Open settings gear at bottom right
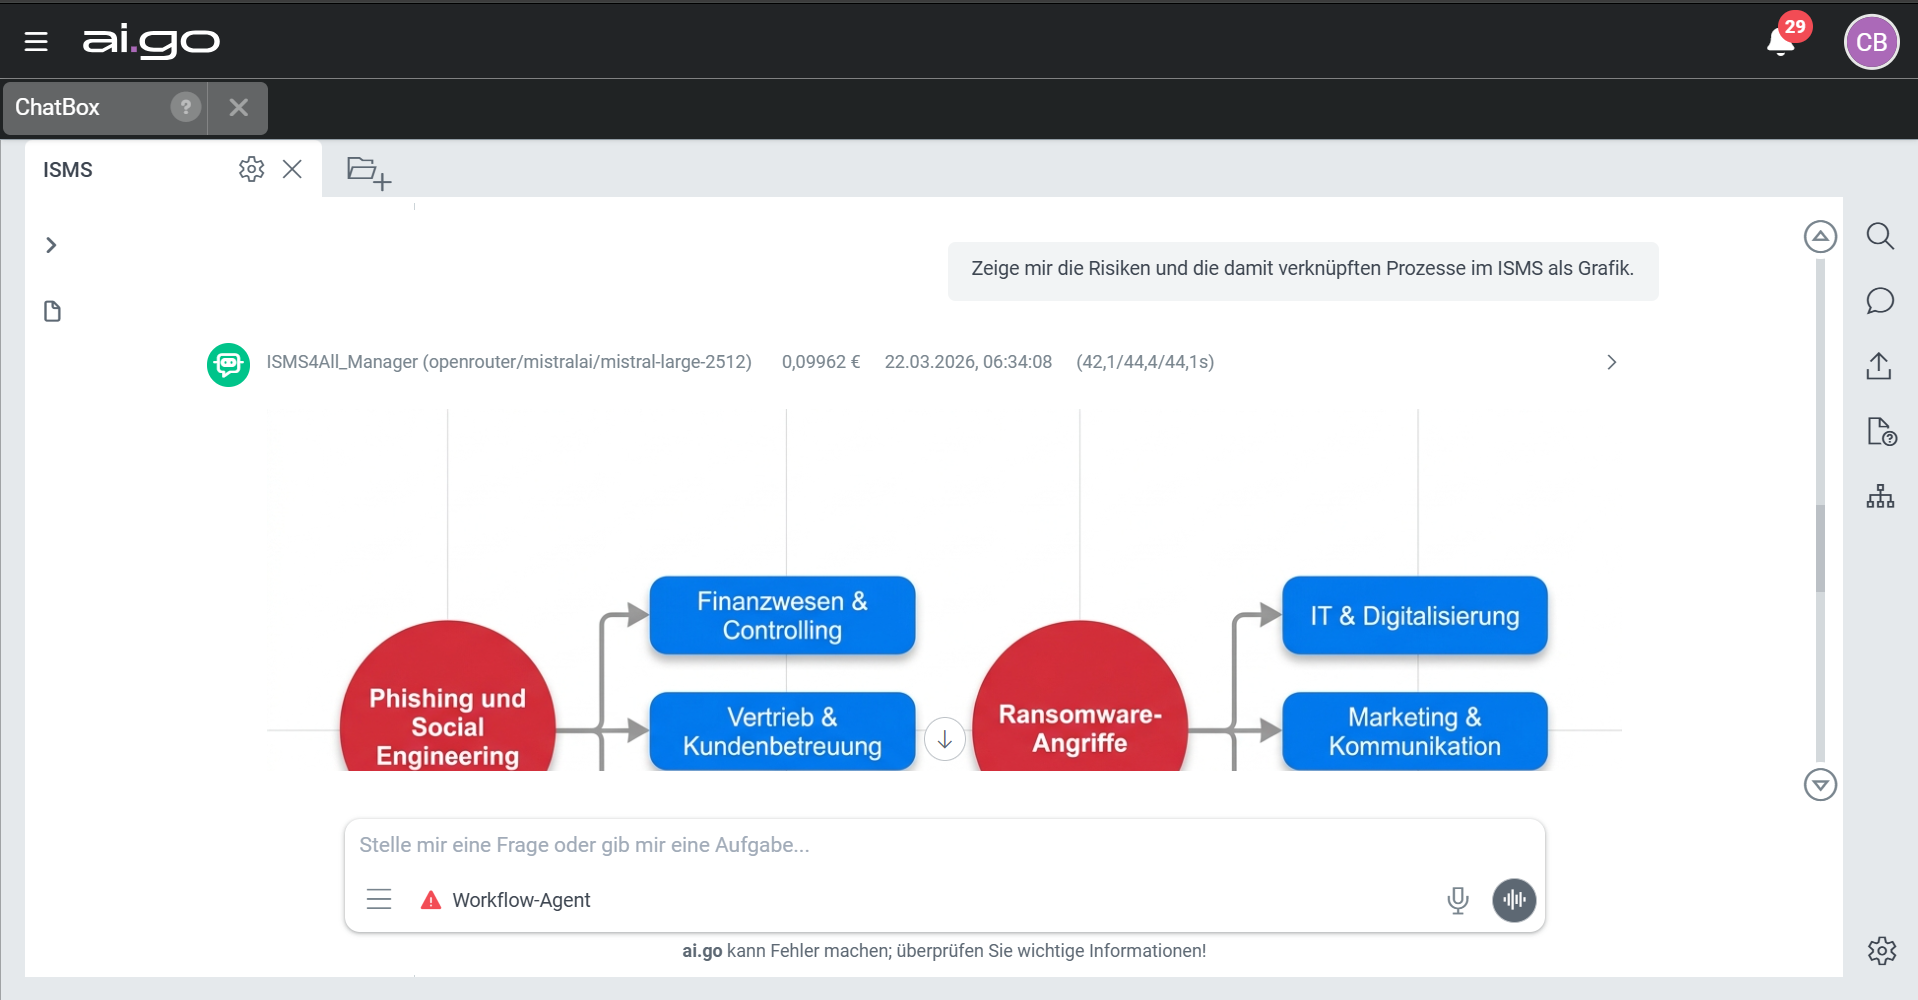 1881,950
